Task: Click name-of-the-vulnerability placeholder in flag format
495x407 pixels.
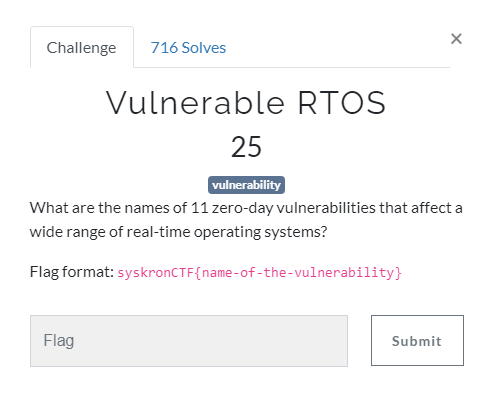Action: (x=298, y=272)
